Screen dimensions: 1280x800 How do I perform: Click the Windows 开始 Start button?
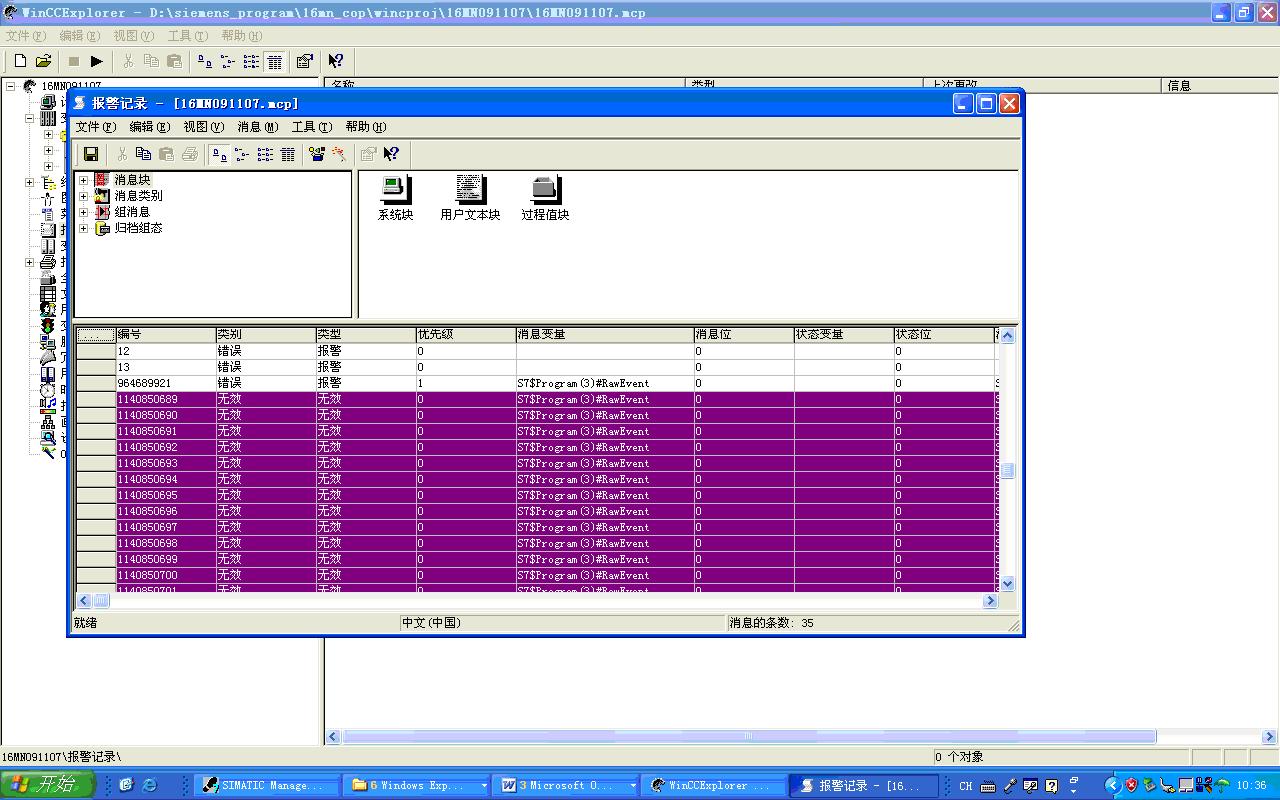click(x=47, y=785)
